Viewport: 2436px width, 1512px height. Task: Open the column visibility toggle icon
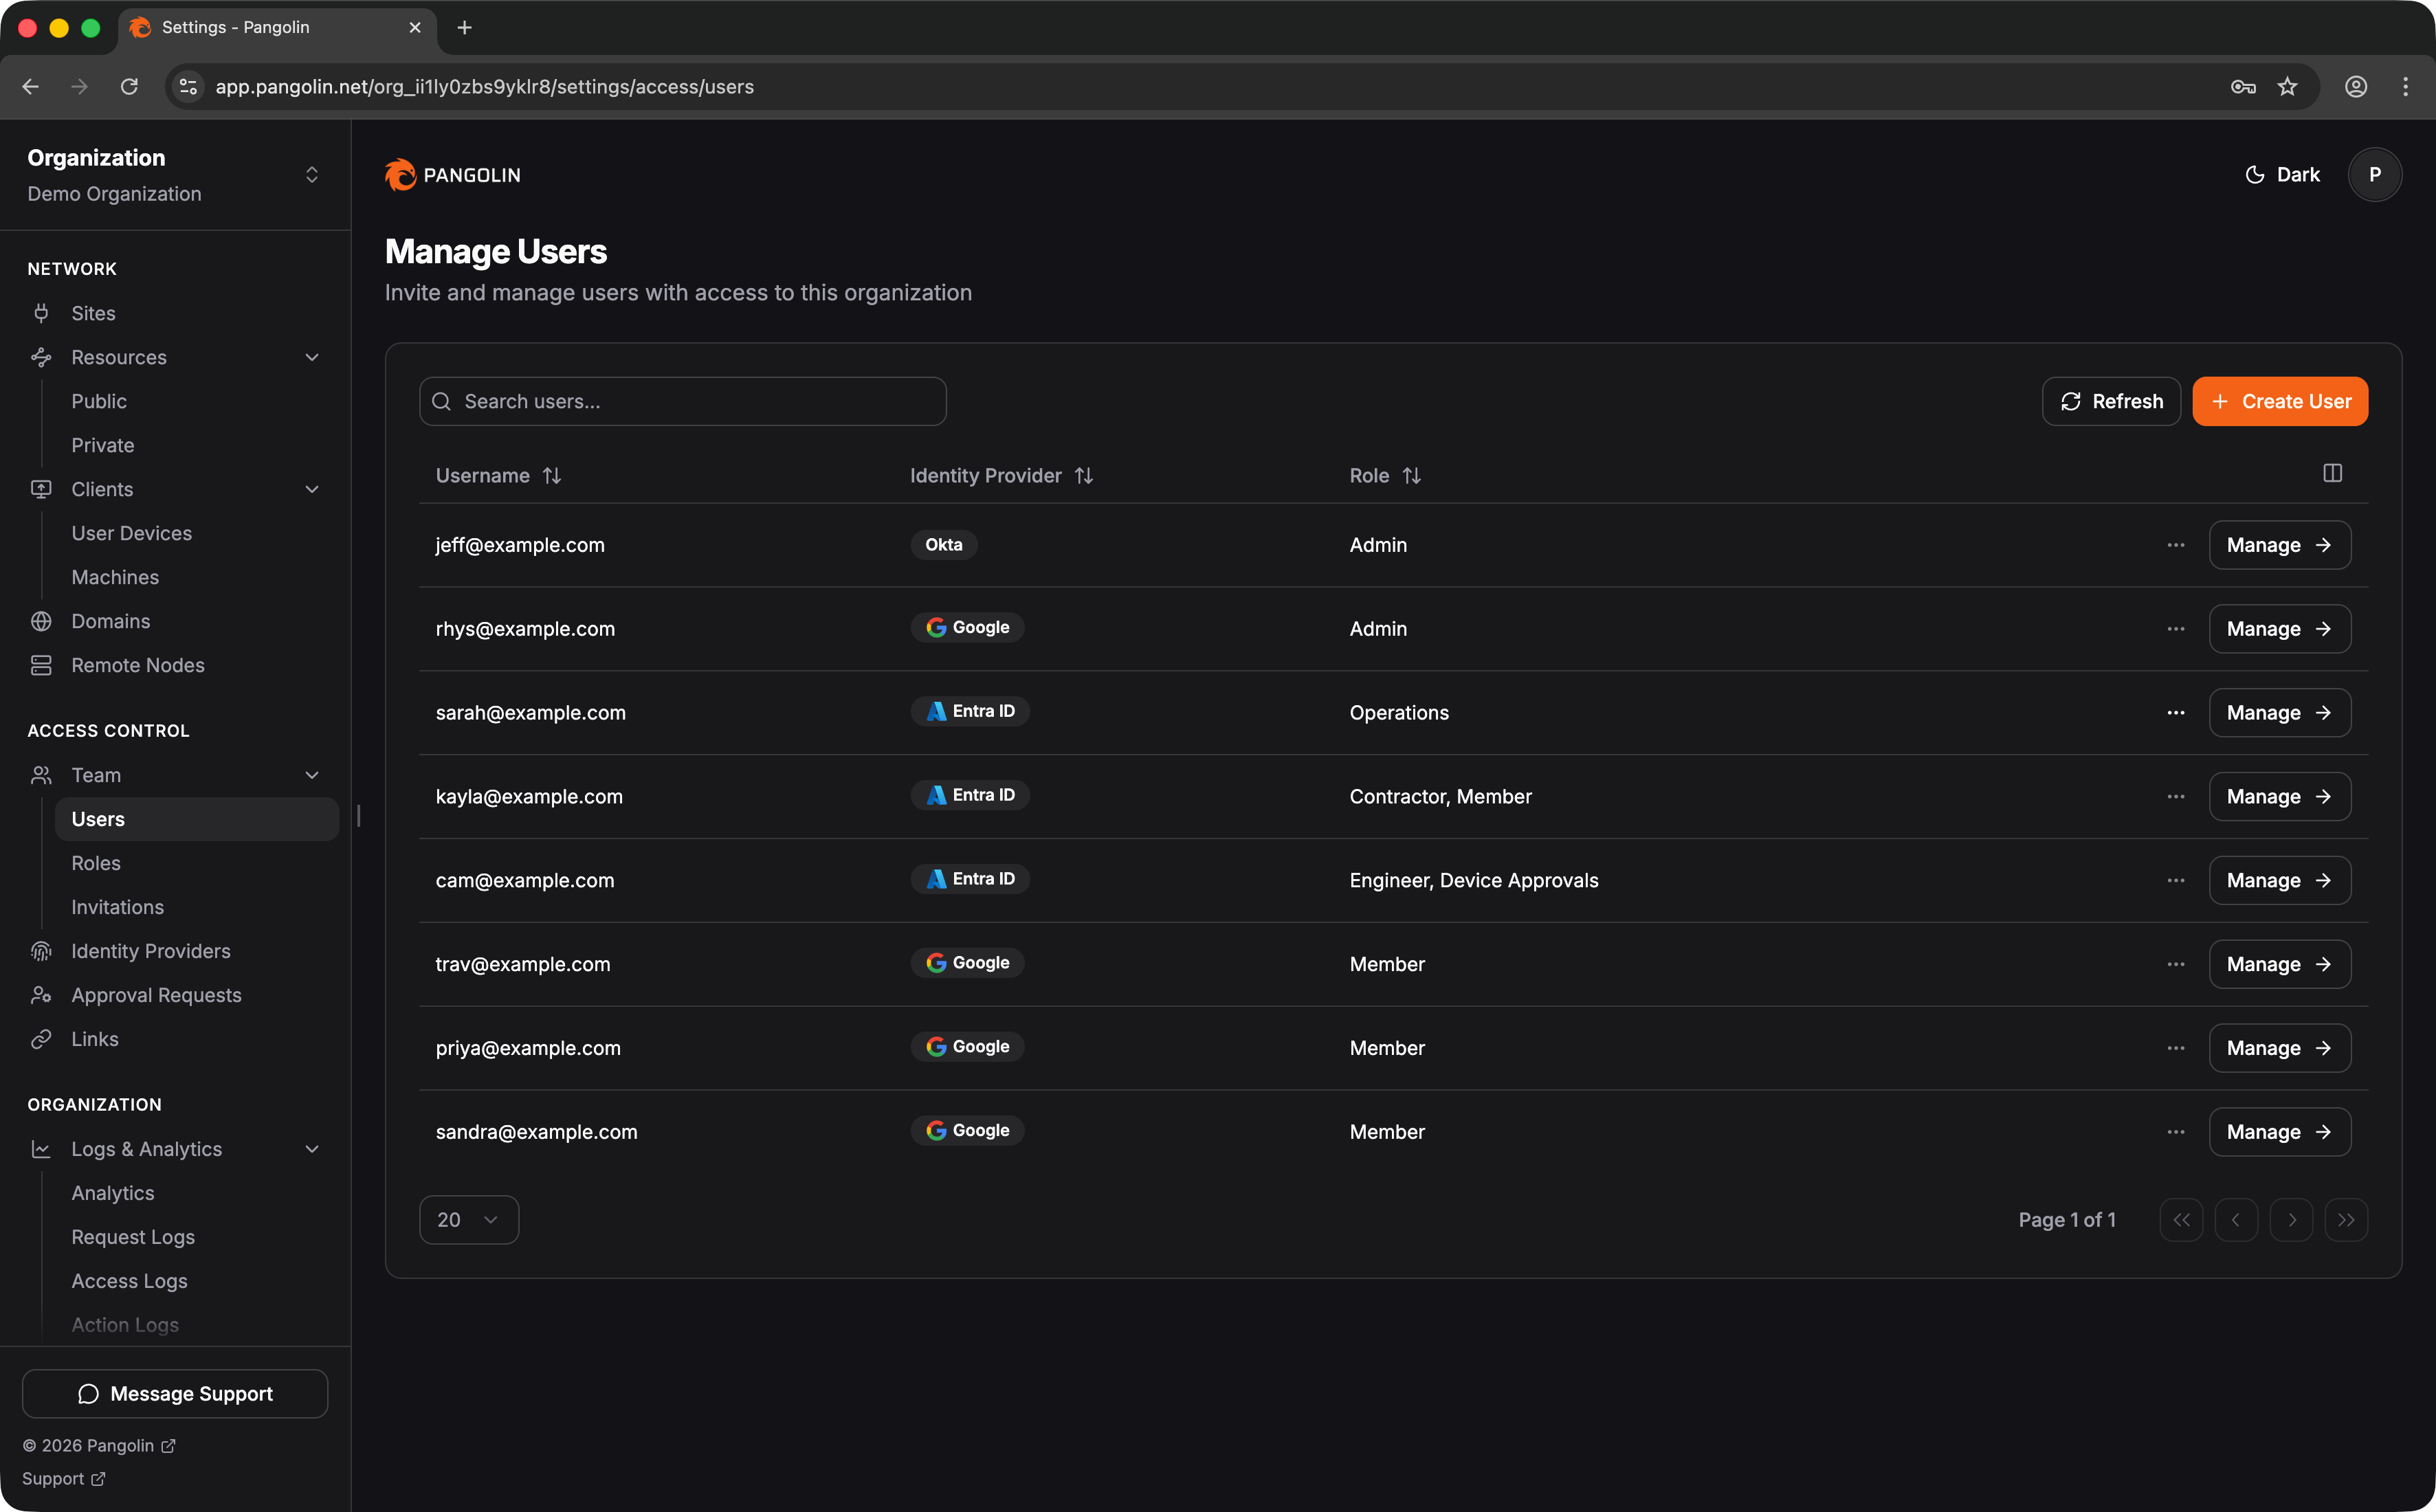coord(2332,473)
